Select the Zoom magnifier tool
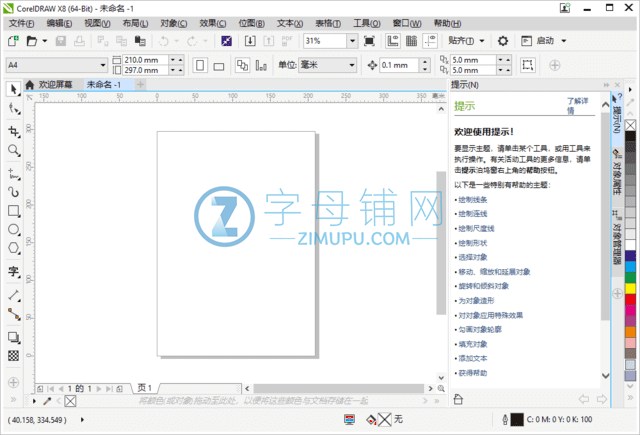Image resolution: width=640 pixels, height=435 pixels. click(x=13, y=151)
